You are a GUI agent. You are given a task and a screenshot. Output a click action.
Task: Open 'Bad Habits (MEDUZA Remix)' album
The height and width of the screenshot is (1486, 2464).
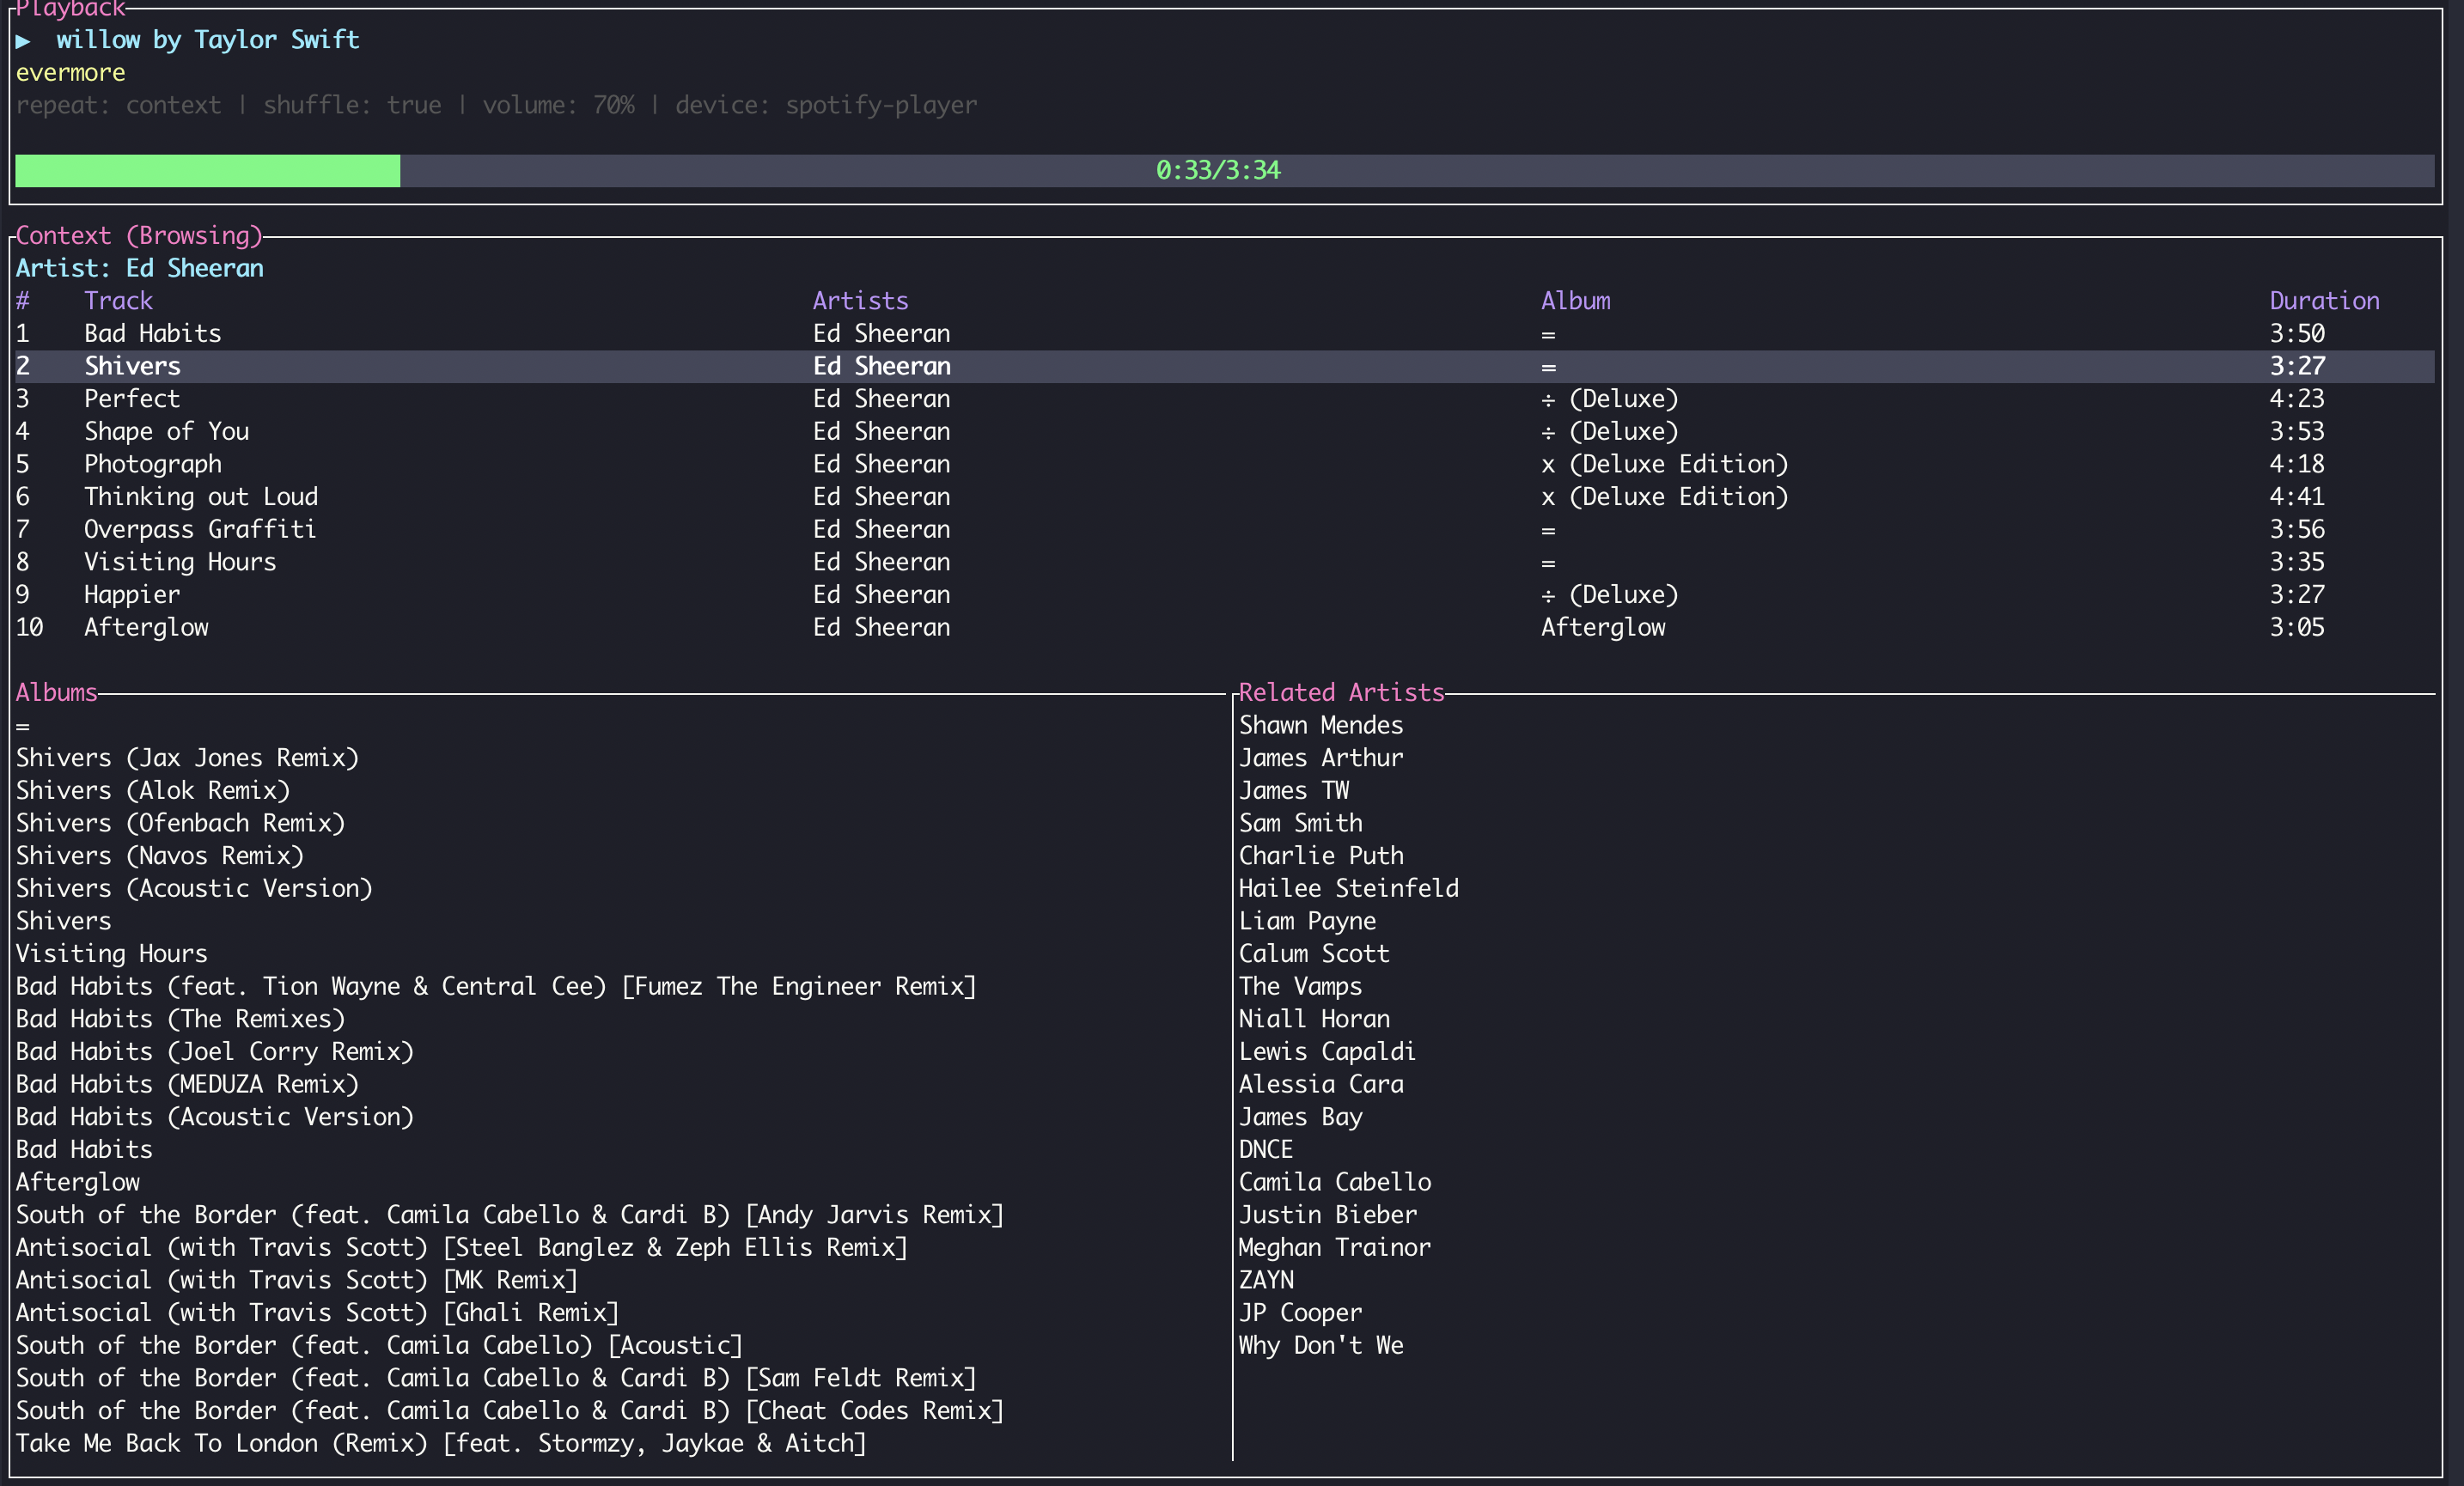coord(187,1085)
